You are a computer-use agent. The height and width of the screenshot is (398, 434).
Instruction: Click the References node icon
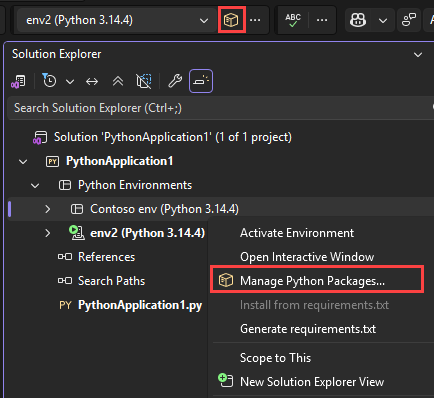pyautogui.click(x=65, y=257)
